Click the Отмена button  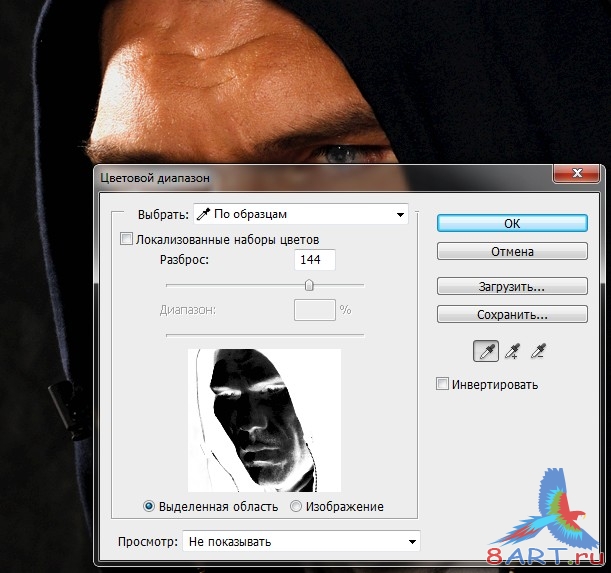click(x=512, y=251)
